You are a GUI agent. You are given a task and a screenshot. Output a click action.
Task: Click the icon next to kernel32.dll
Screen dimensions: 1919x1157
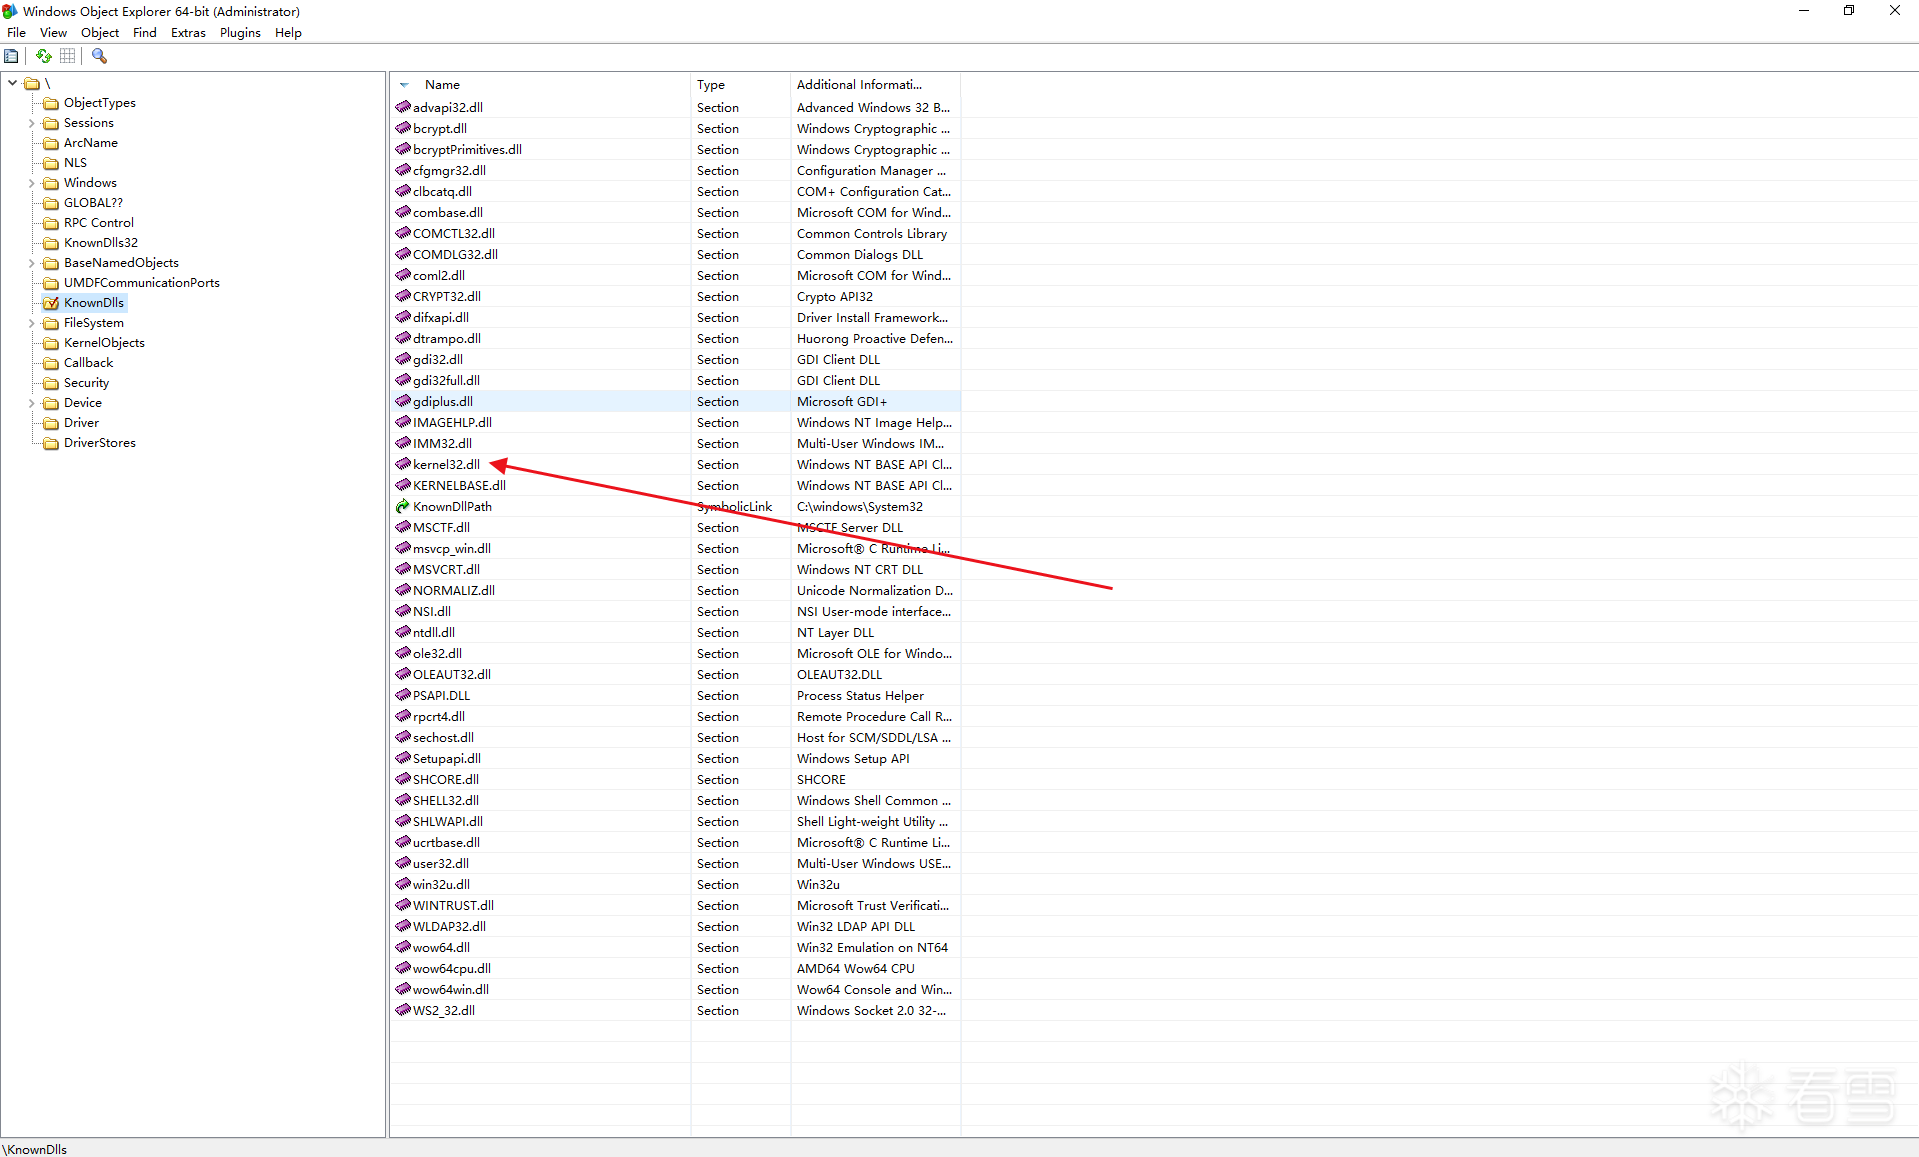403,464
